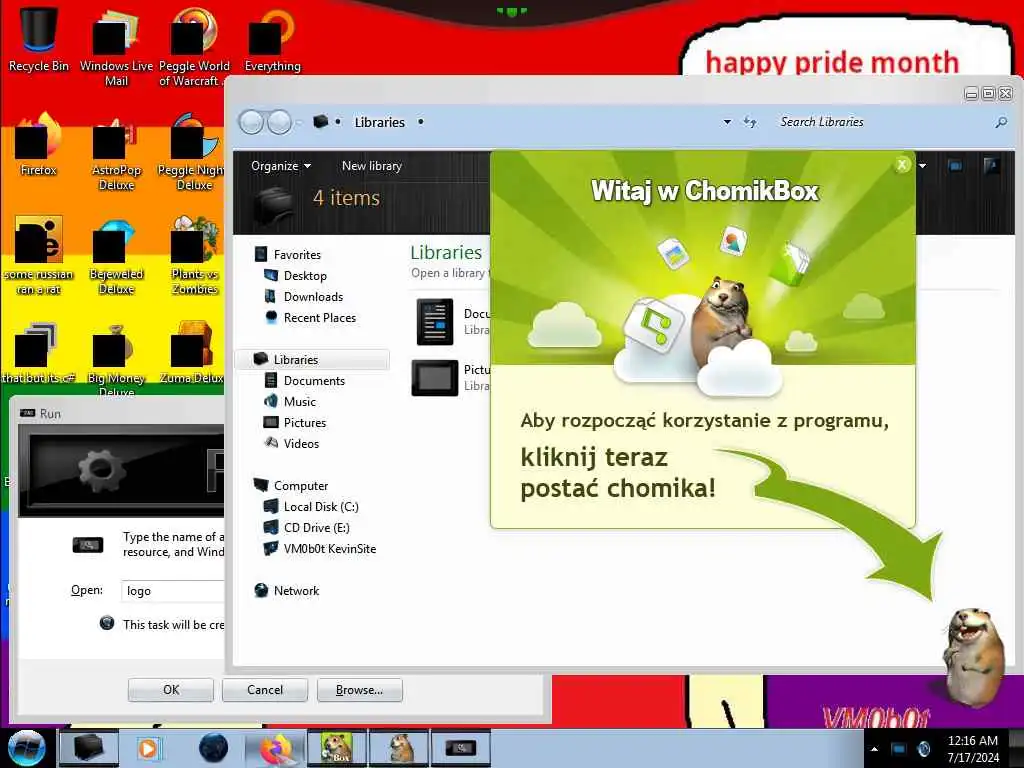Viewport: 1024px width, 768px height.
Task: Open the Organize dropdown menu
Action: pos(281,166)
